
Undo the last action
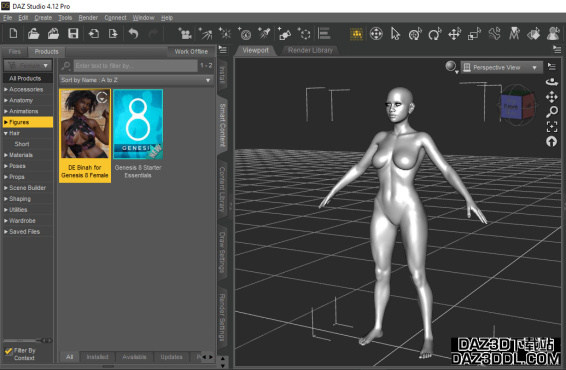click(134, 34)
